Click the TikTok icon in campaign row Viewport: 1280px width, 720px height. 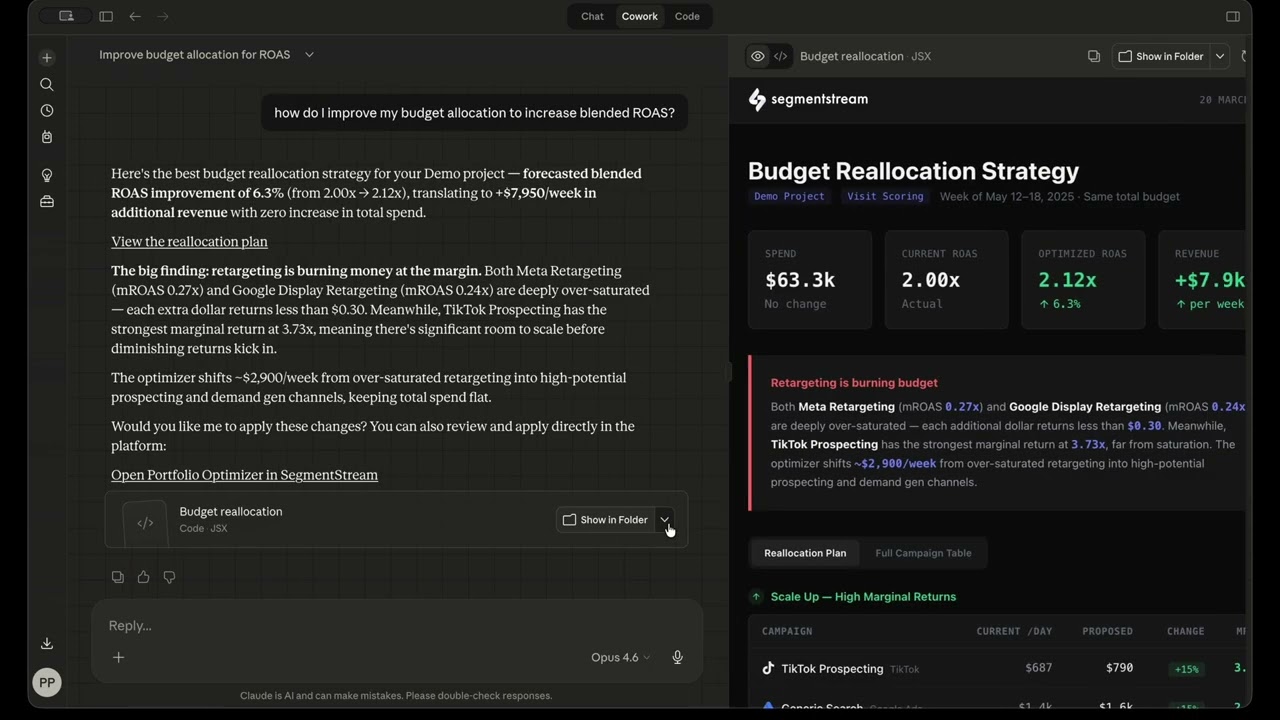tap(768, 668)
